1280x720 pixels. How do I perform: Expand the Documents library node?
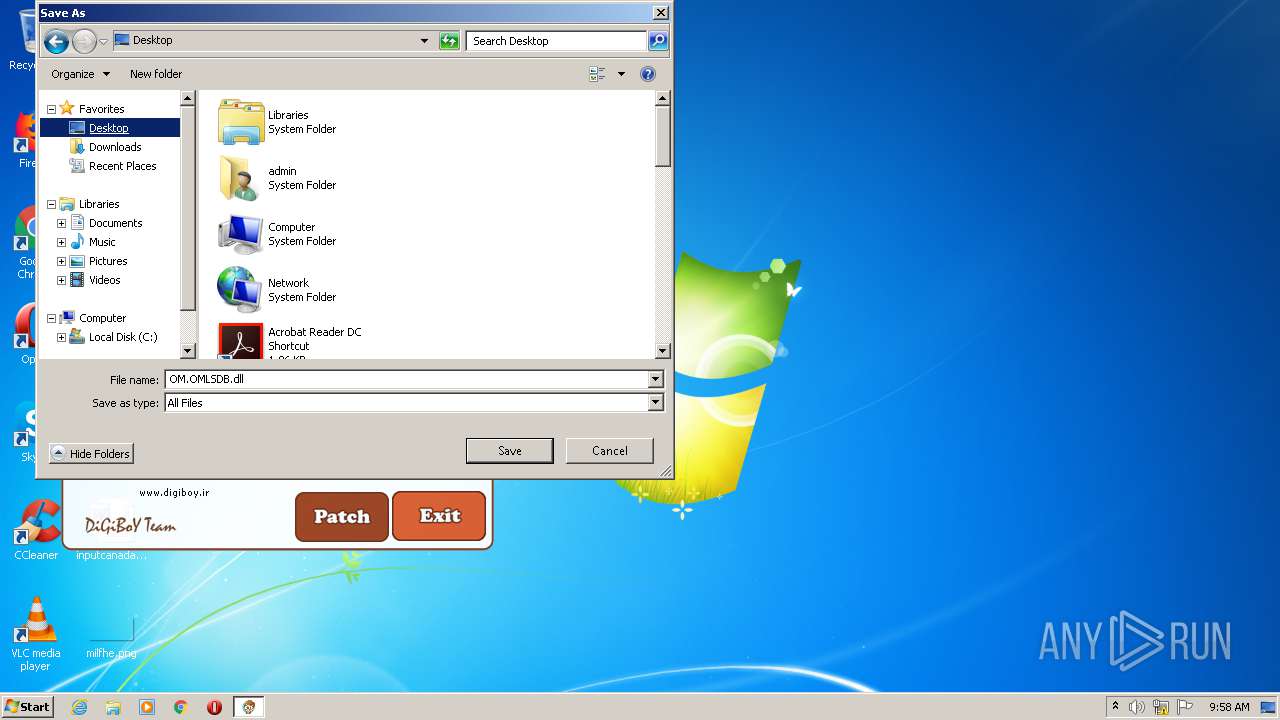coord(61,223)
